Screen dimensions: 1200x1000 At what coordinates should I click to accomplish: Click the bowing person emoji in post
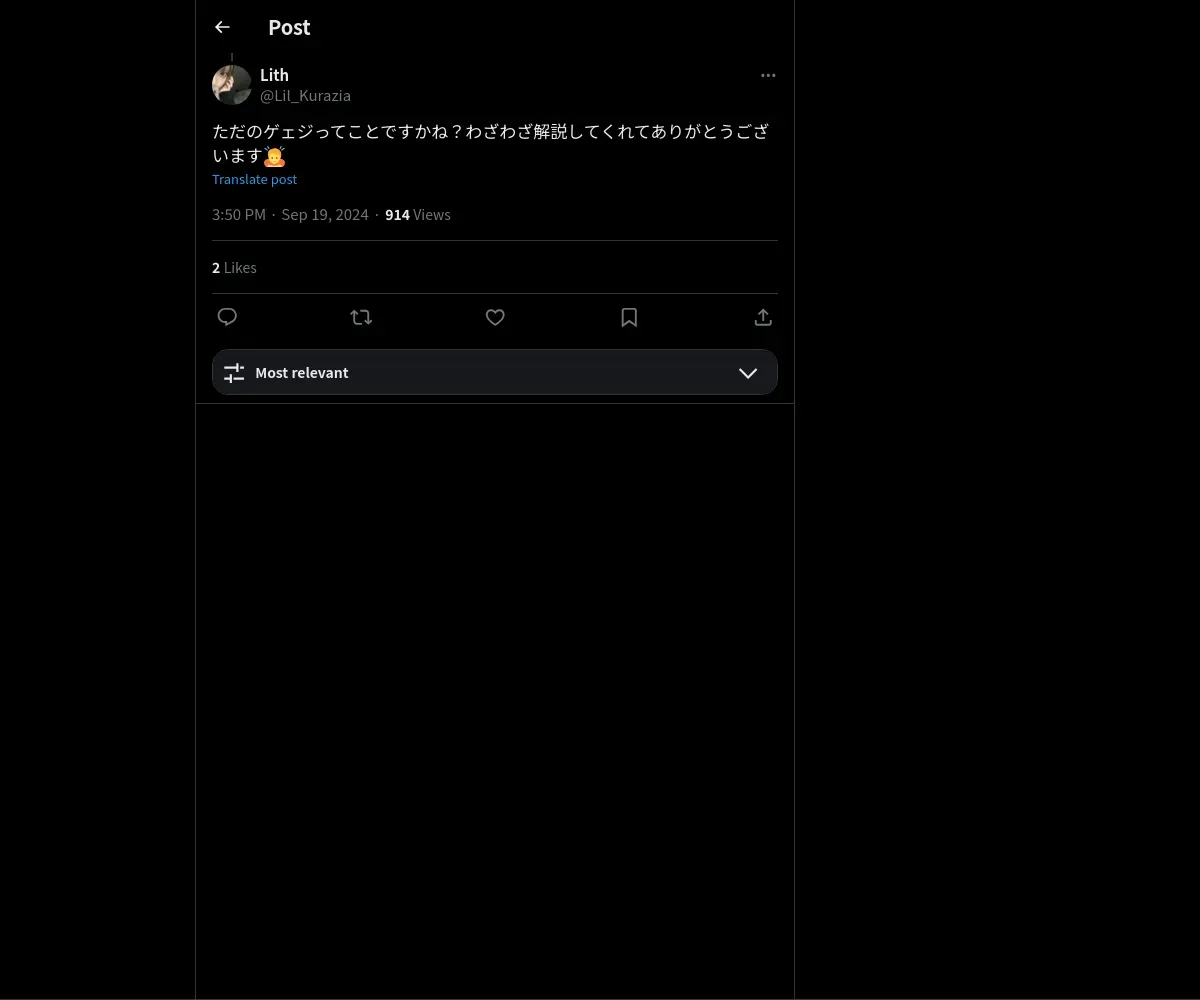tap(275, 156)
